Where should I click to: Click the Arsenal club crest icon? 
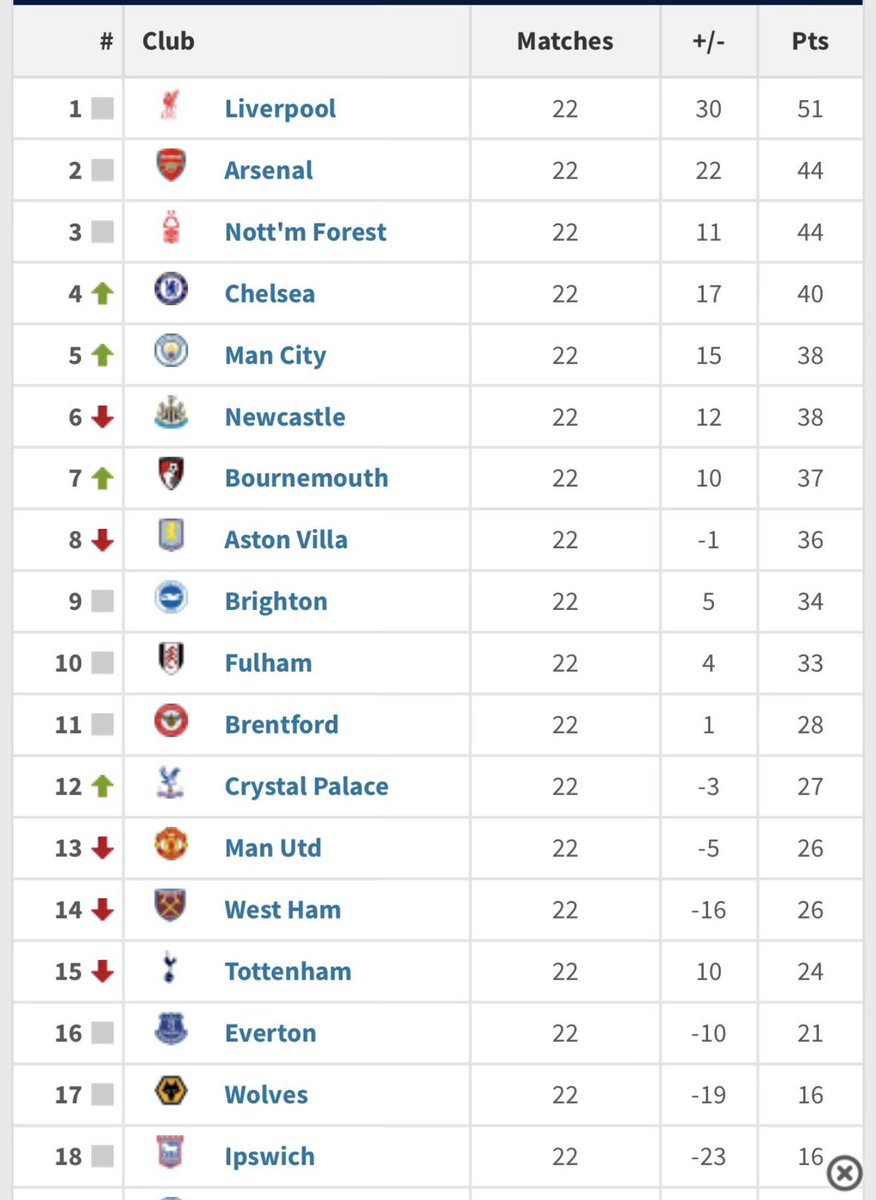point(171,168)
